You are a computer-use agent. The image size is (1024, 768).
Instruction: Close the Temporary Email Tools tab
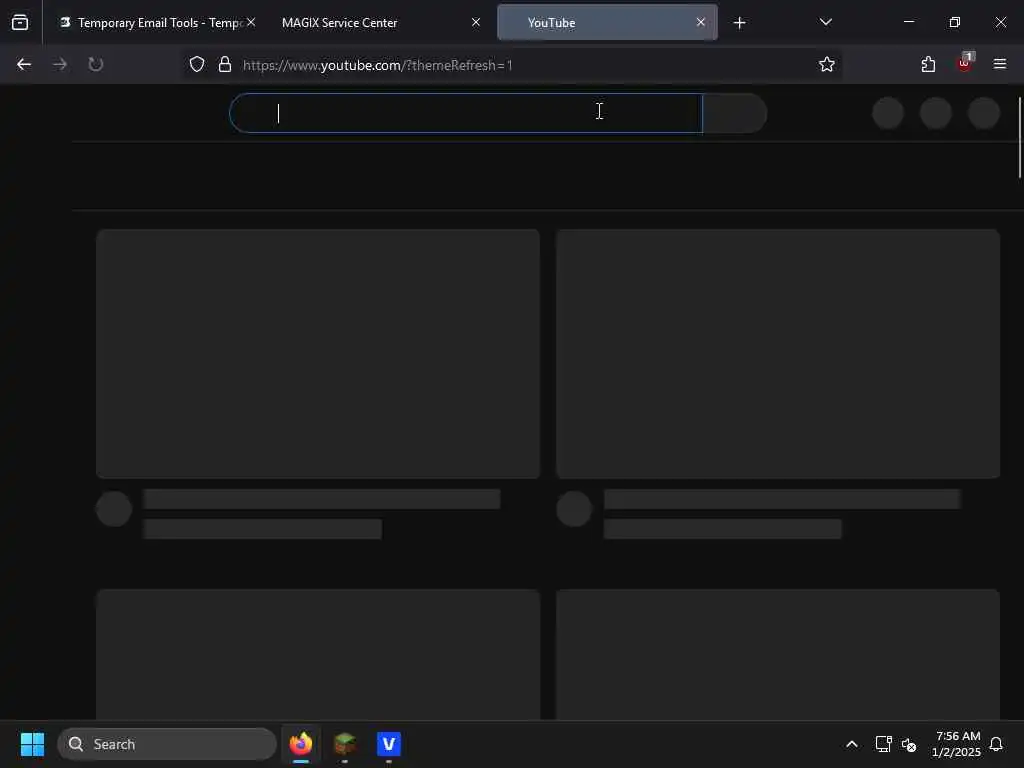click(251, 22)
